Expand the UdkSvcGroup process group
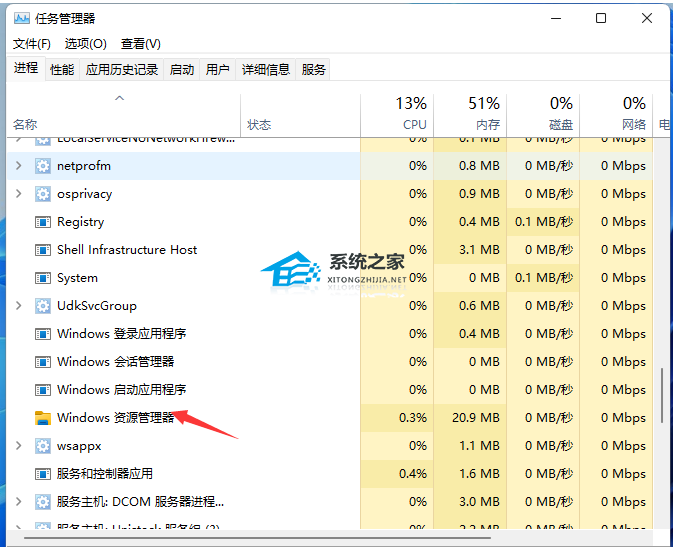 coord(18,305)
